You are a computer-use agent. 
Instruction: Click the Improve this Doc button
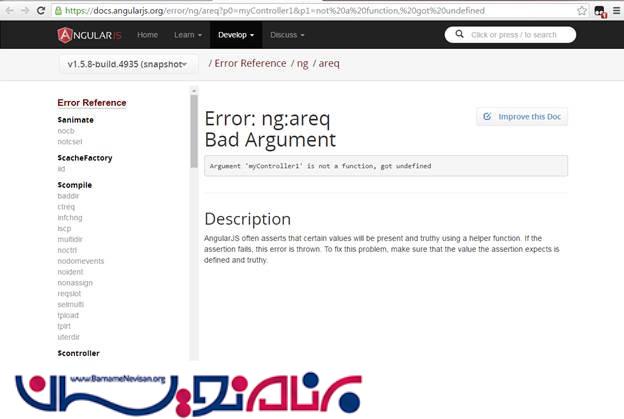(x=522, y=117)
